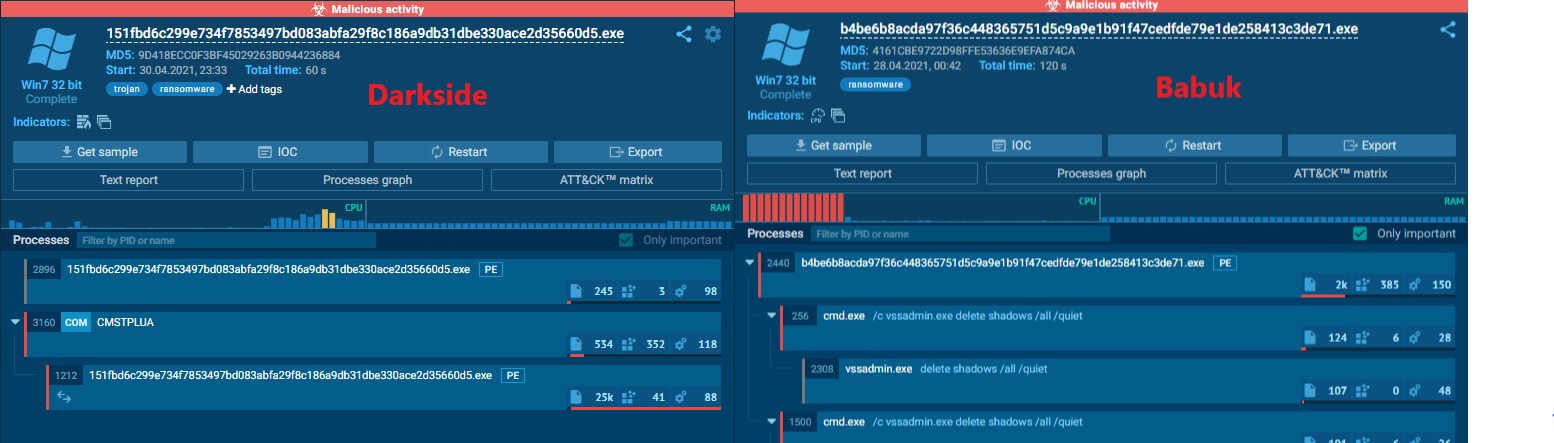Click the windows-stack indicator in Babuk panel

coord(838,116)
